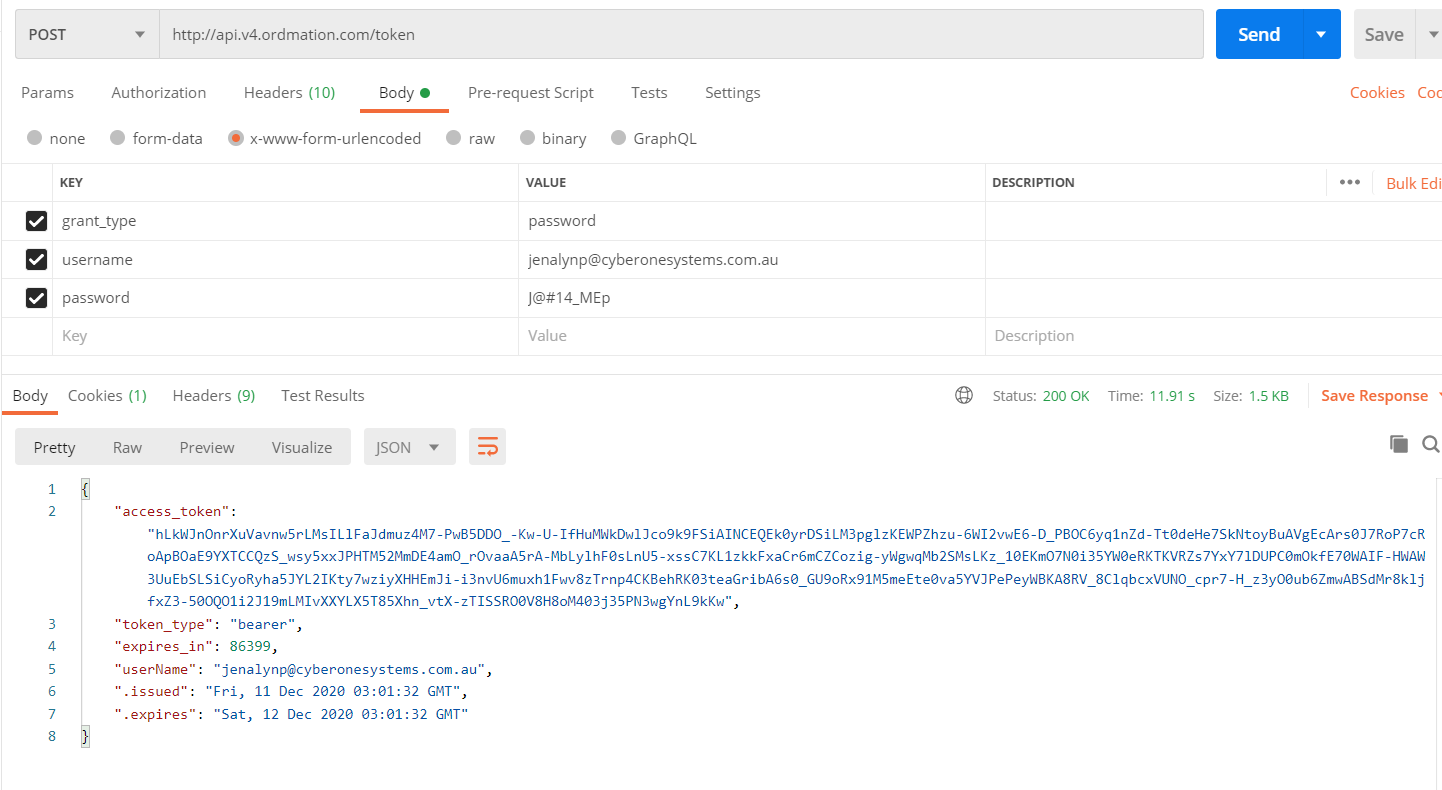Image resolution: width=1442 pixels, height=790 pixels.
Task: Switch response view to Raw
Action: point(127,447)
